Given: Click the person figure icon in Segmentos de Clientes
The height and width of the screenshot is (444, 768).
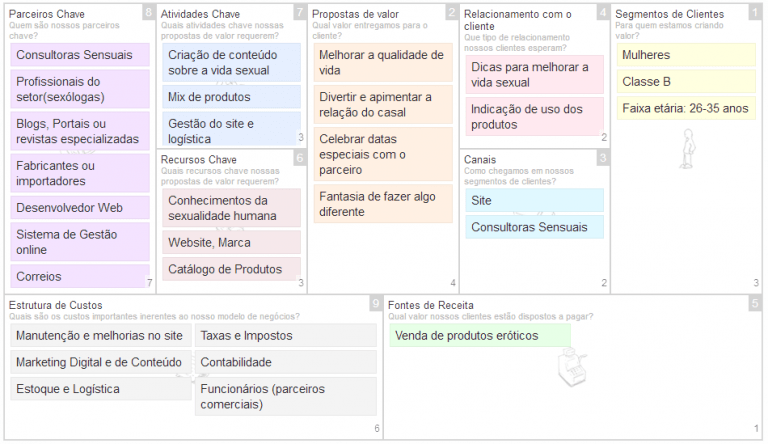Looking at the screenshot, I should [688, 148].
